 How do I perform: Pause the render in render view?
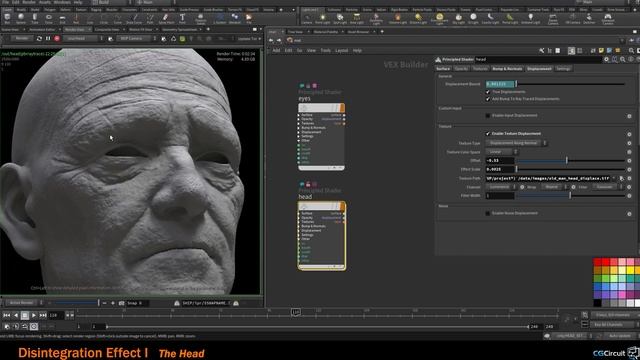(48, 38)
